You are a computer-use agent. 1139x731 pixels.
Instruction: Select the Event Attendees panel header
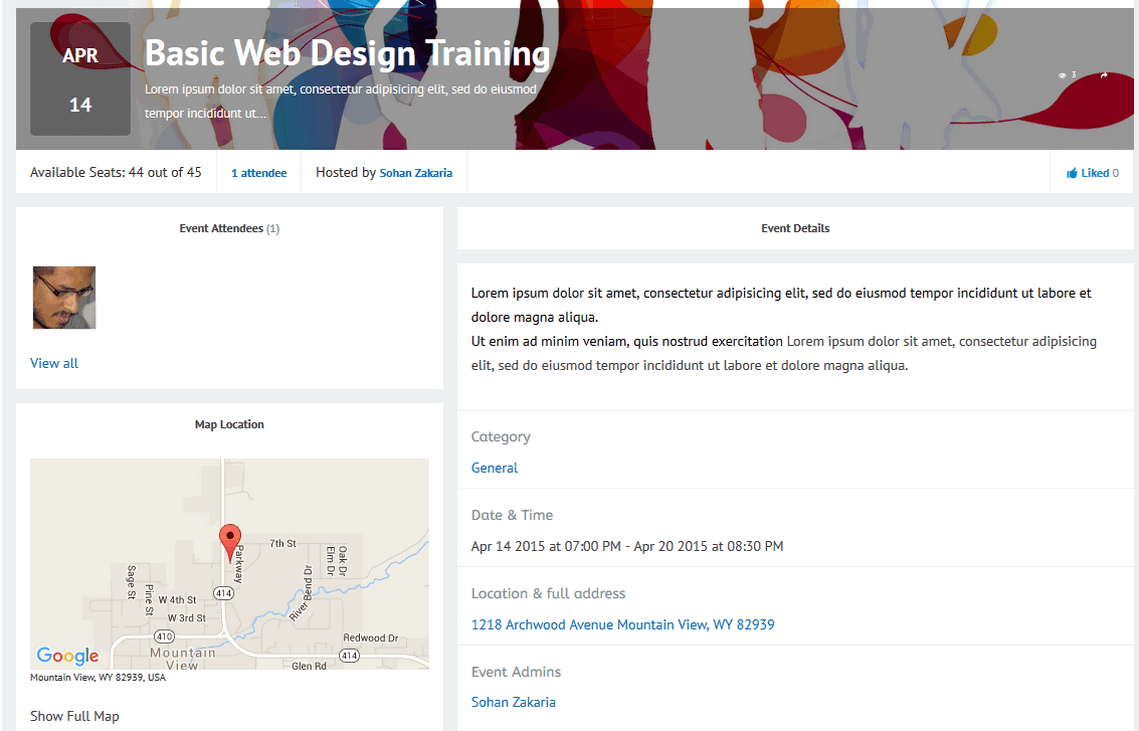pos(229,228)
